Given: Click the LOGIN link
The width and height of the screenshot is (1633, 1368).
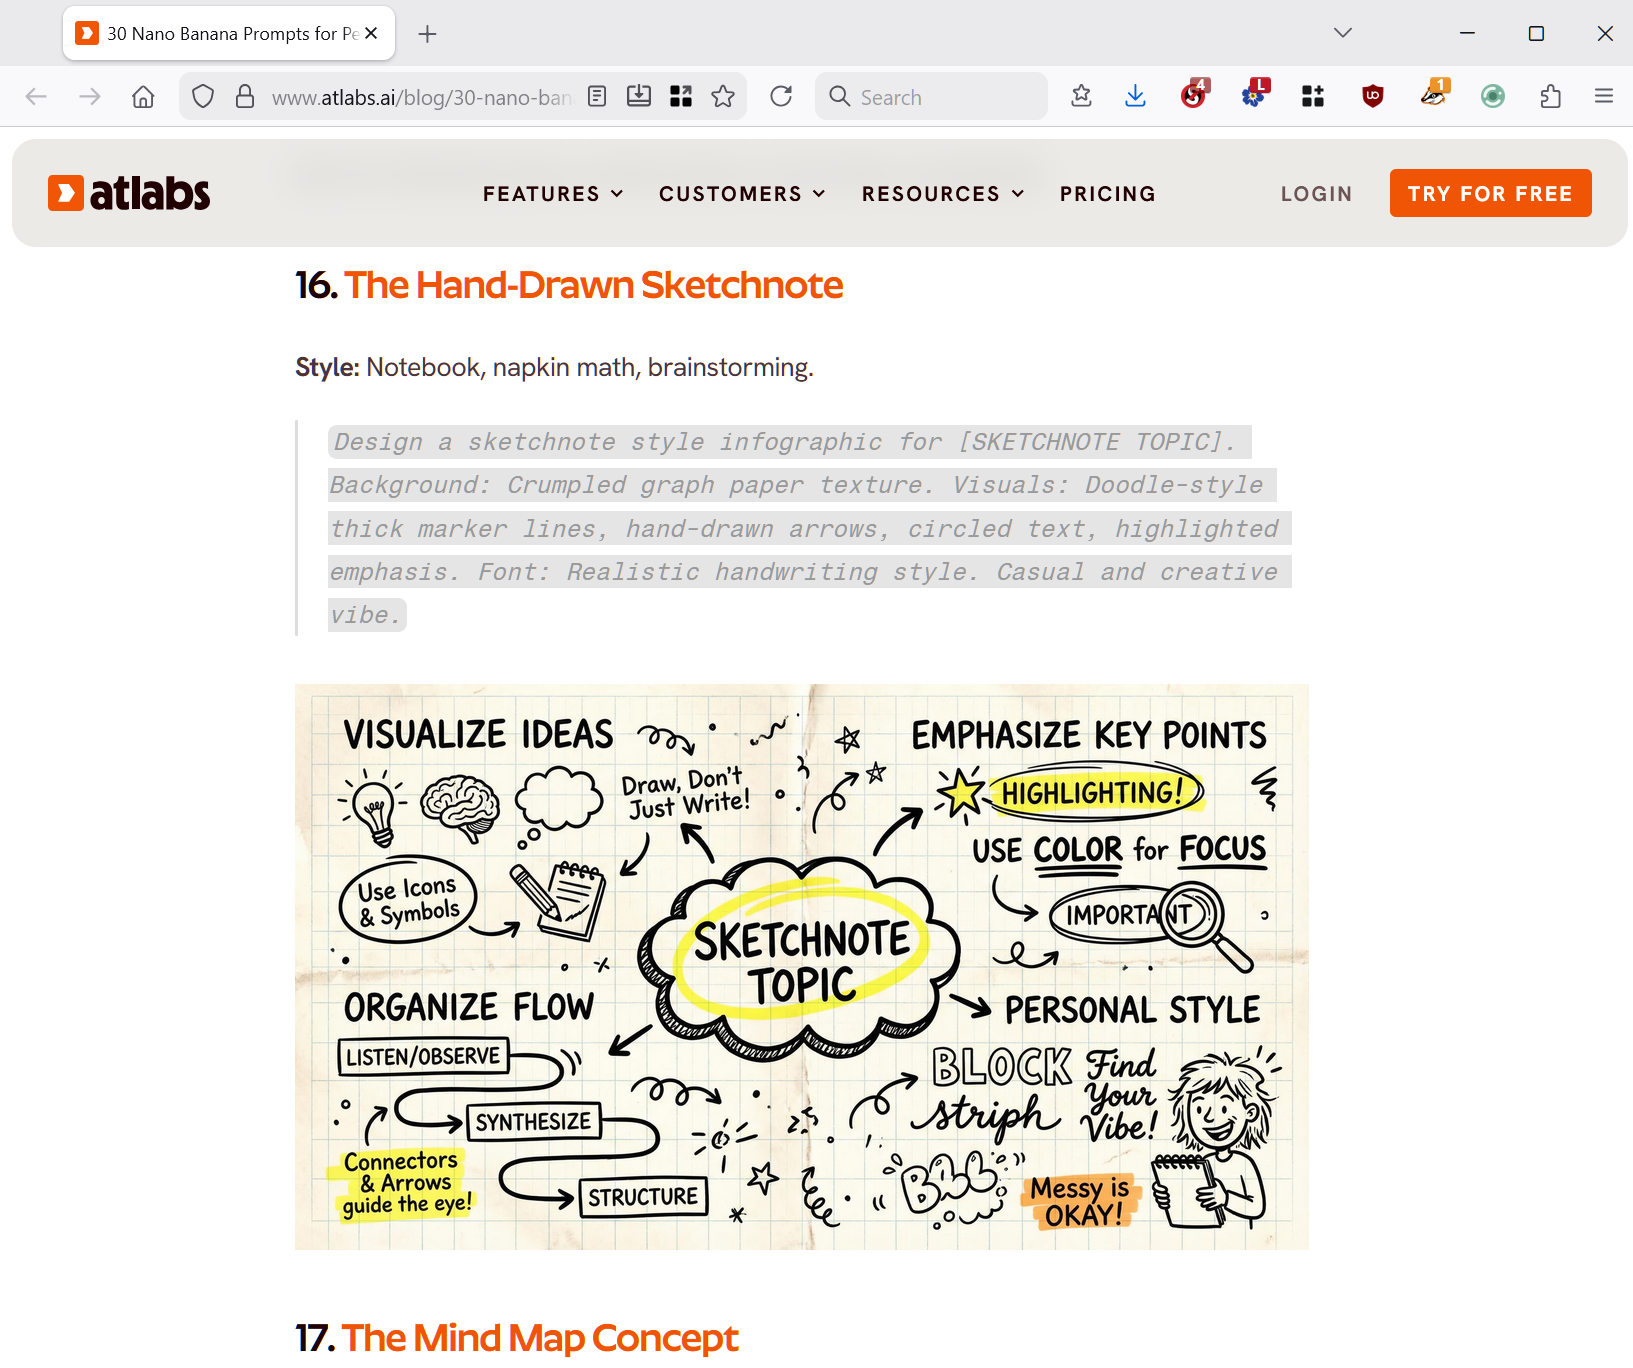Looking at the screenshot, I should 1317,194.
